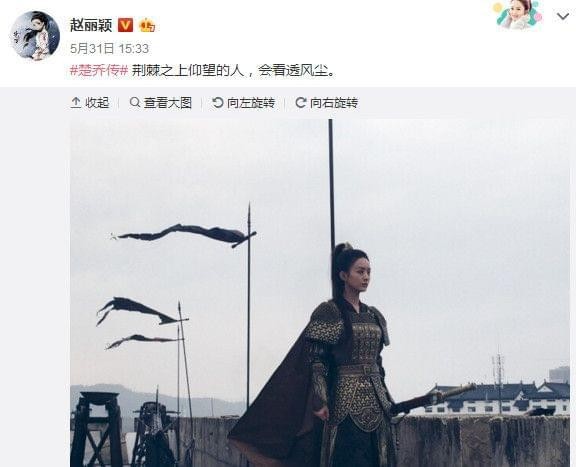Viewport: 576px width, 467px height.
Task: View the large image via 查看大图
Action: [x=161, y=103]
